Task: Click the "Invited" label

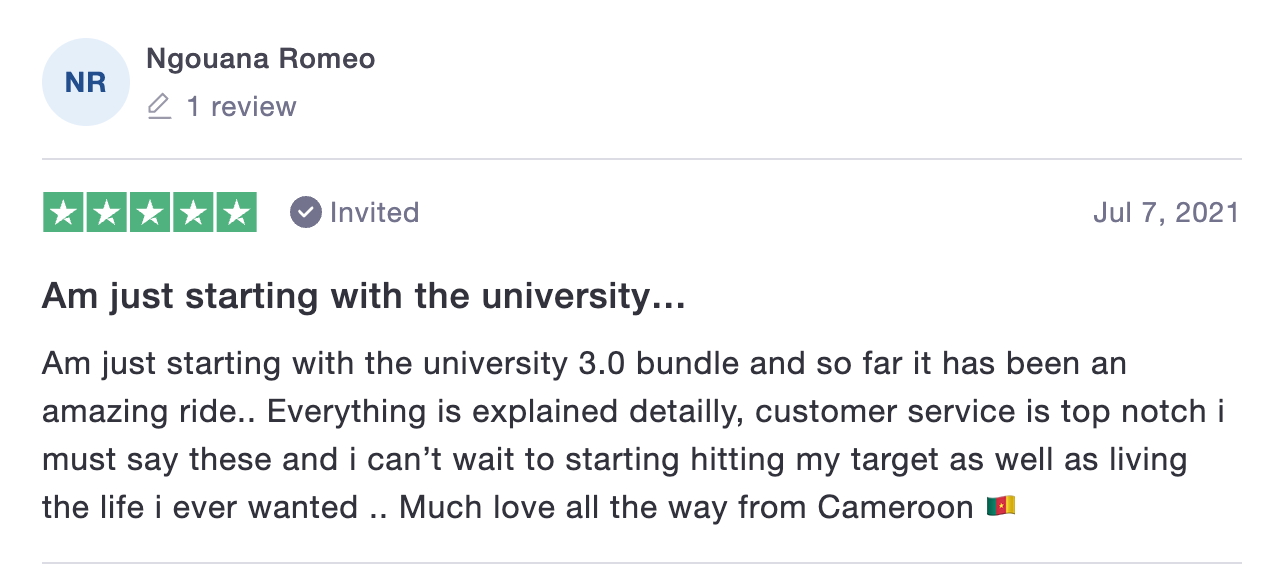Action: [374, 212]
